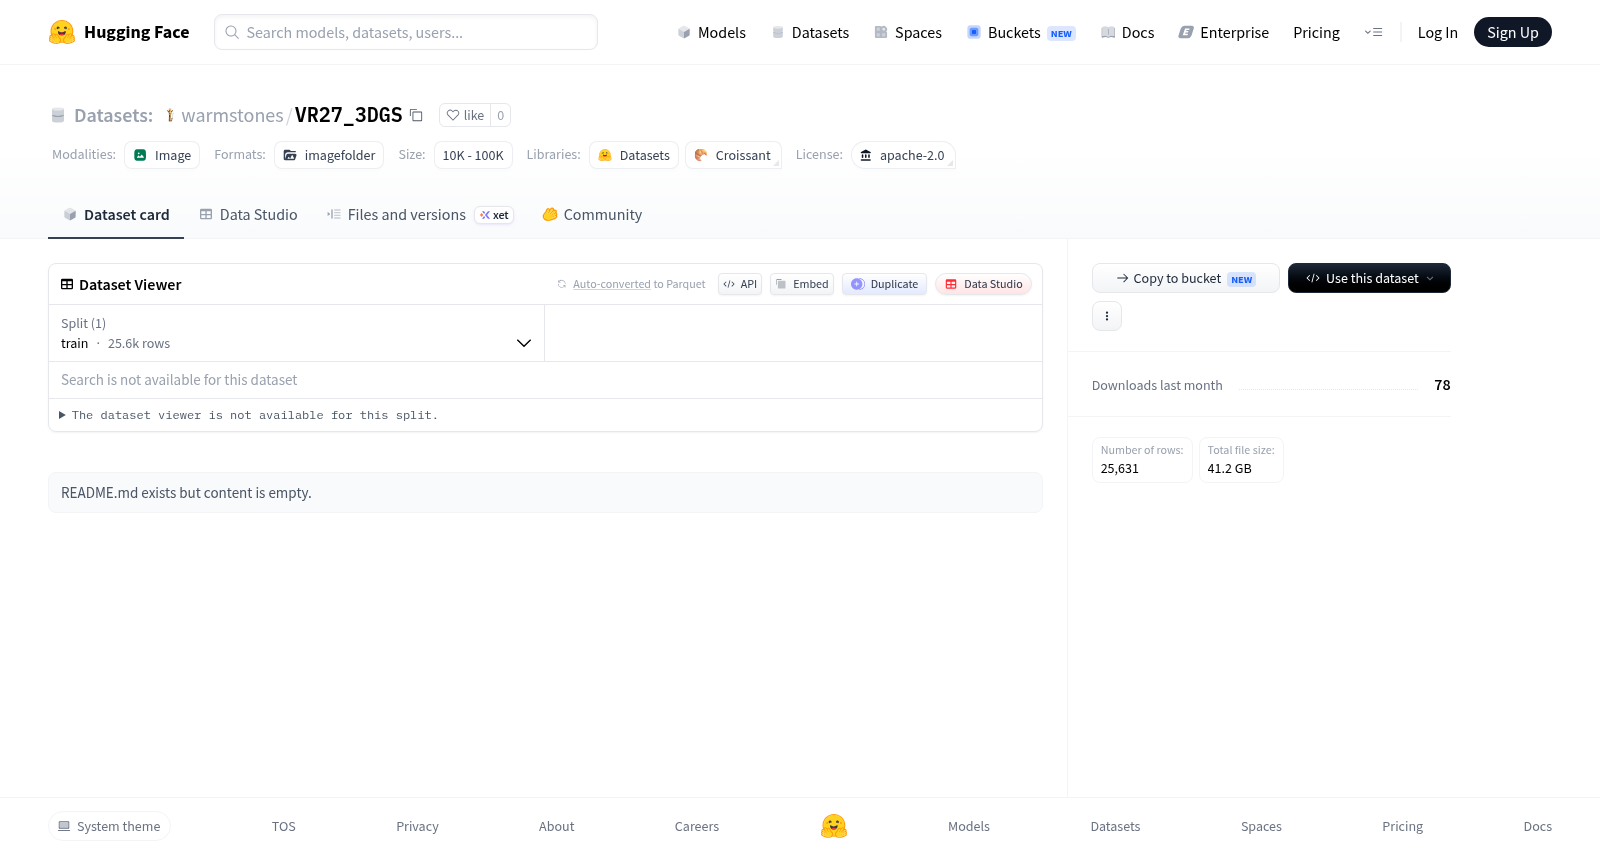Click the imagefolder format tag
1600x861 pixels.
[x=329, y=155]
